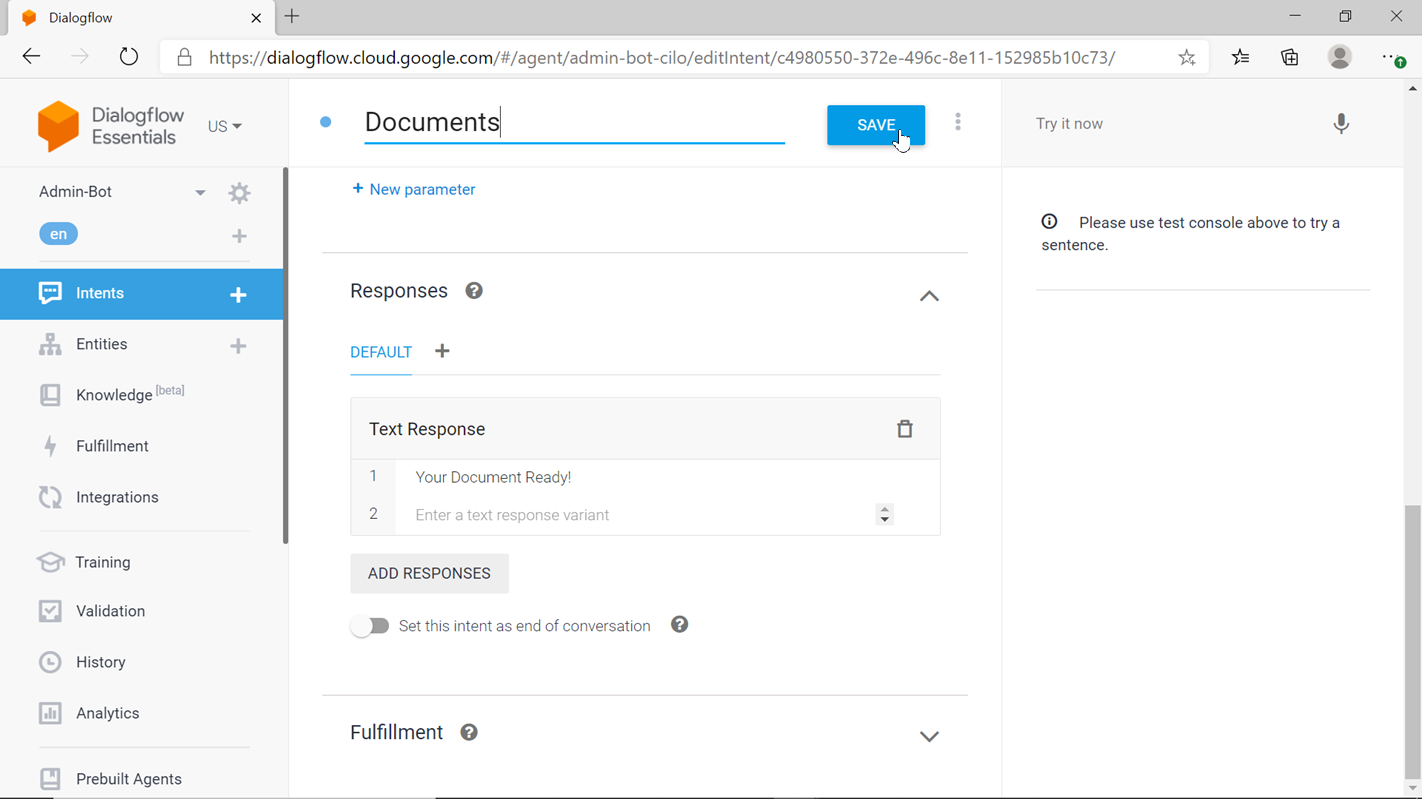Delete the Text Response with trash icon

(904, 429)
